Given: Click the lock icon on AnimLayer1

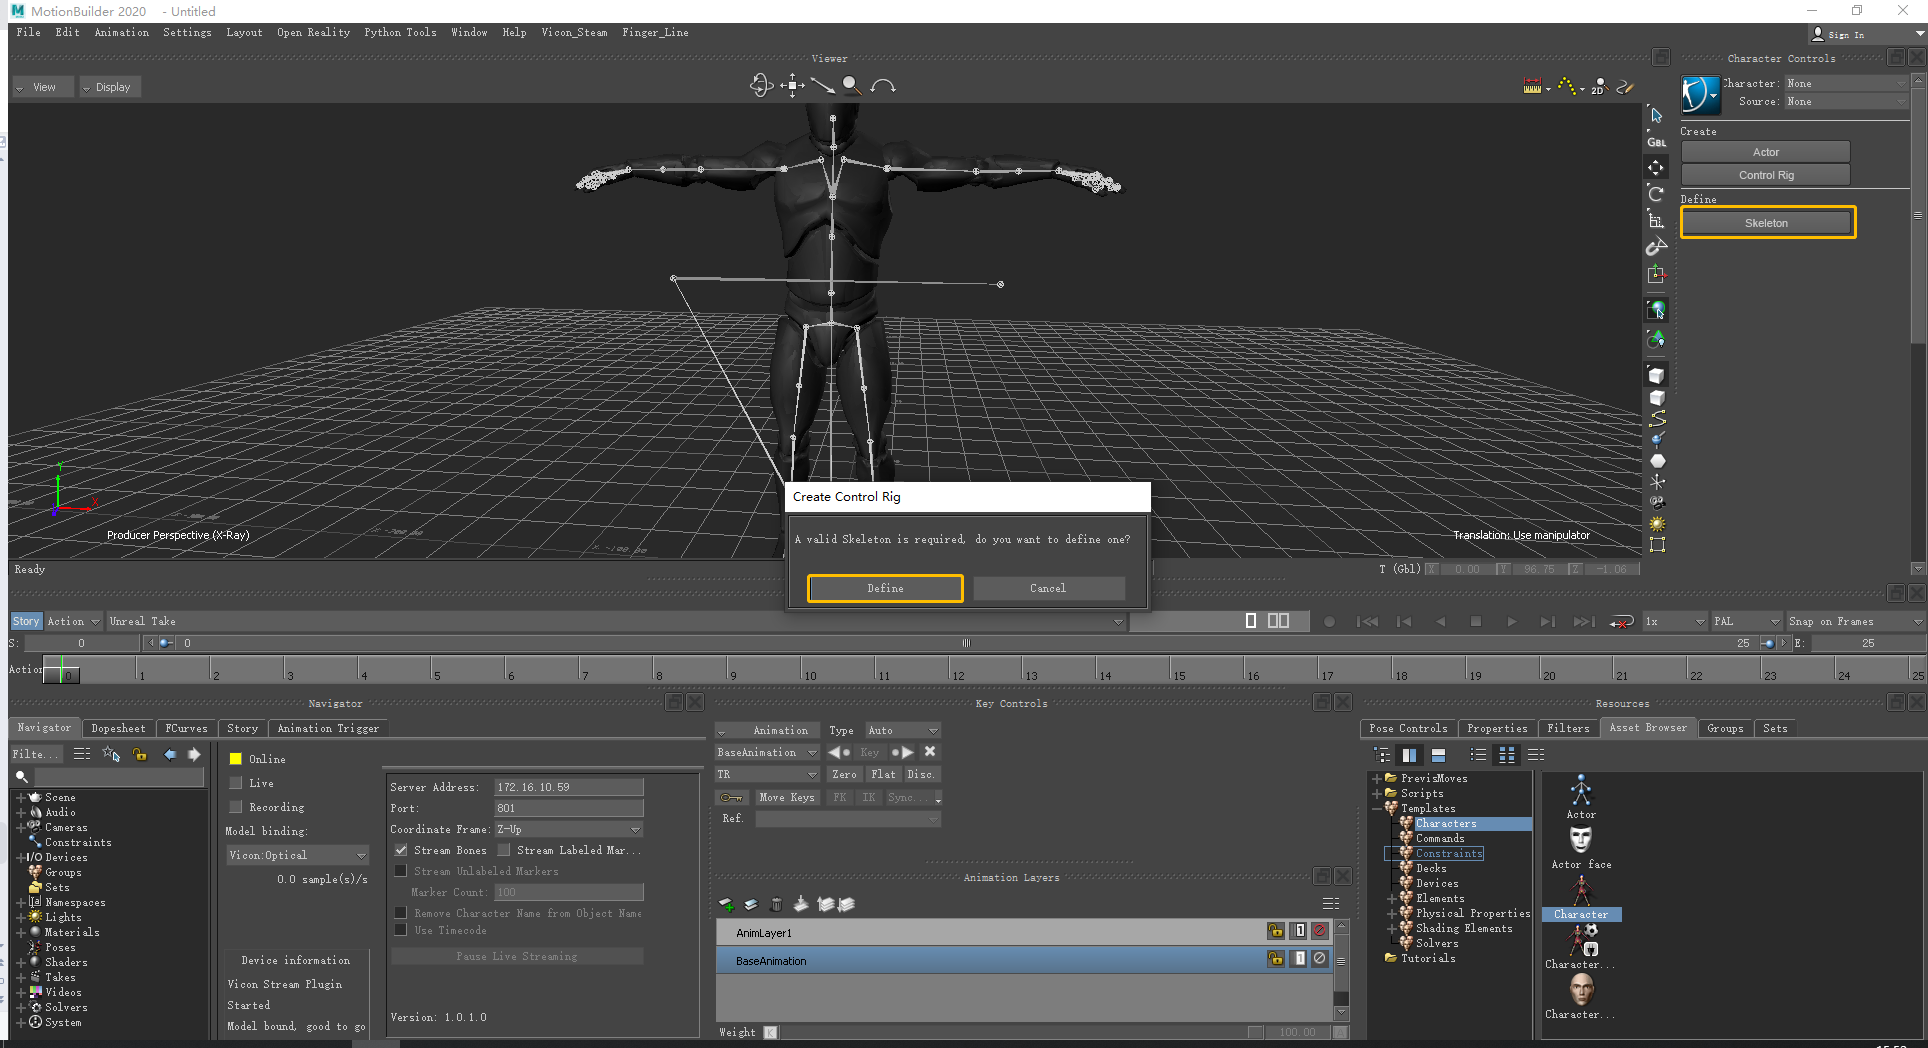Looking at the screenshot, I should click(x=1276, y=931).
